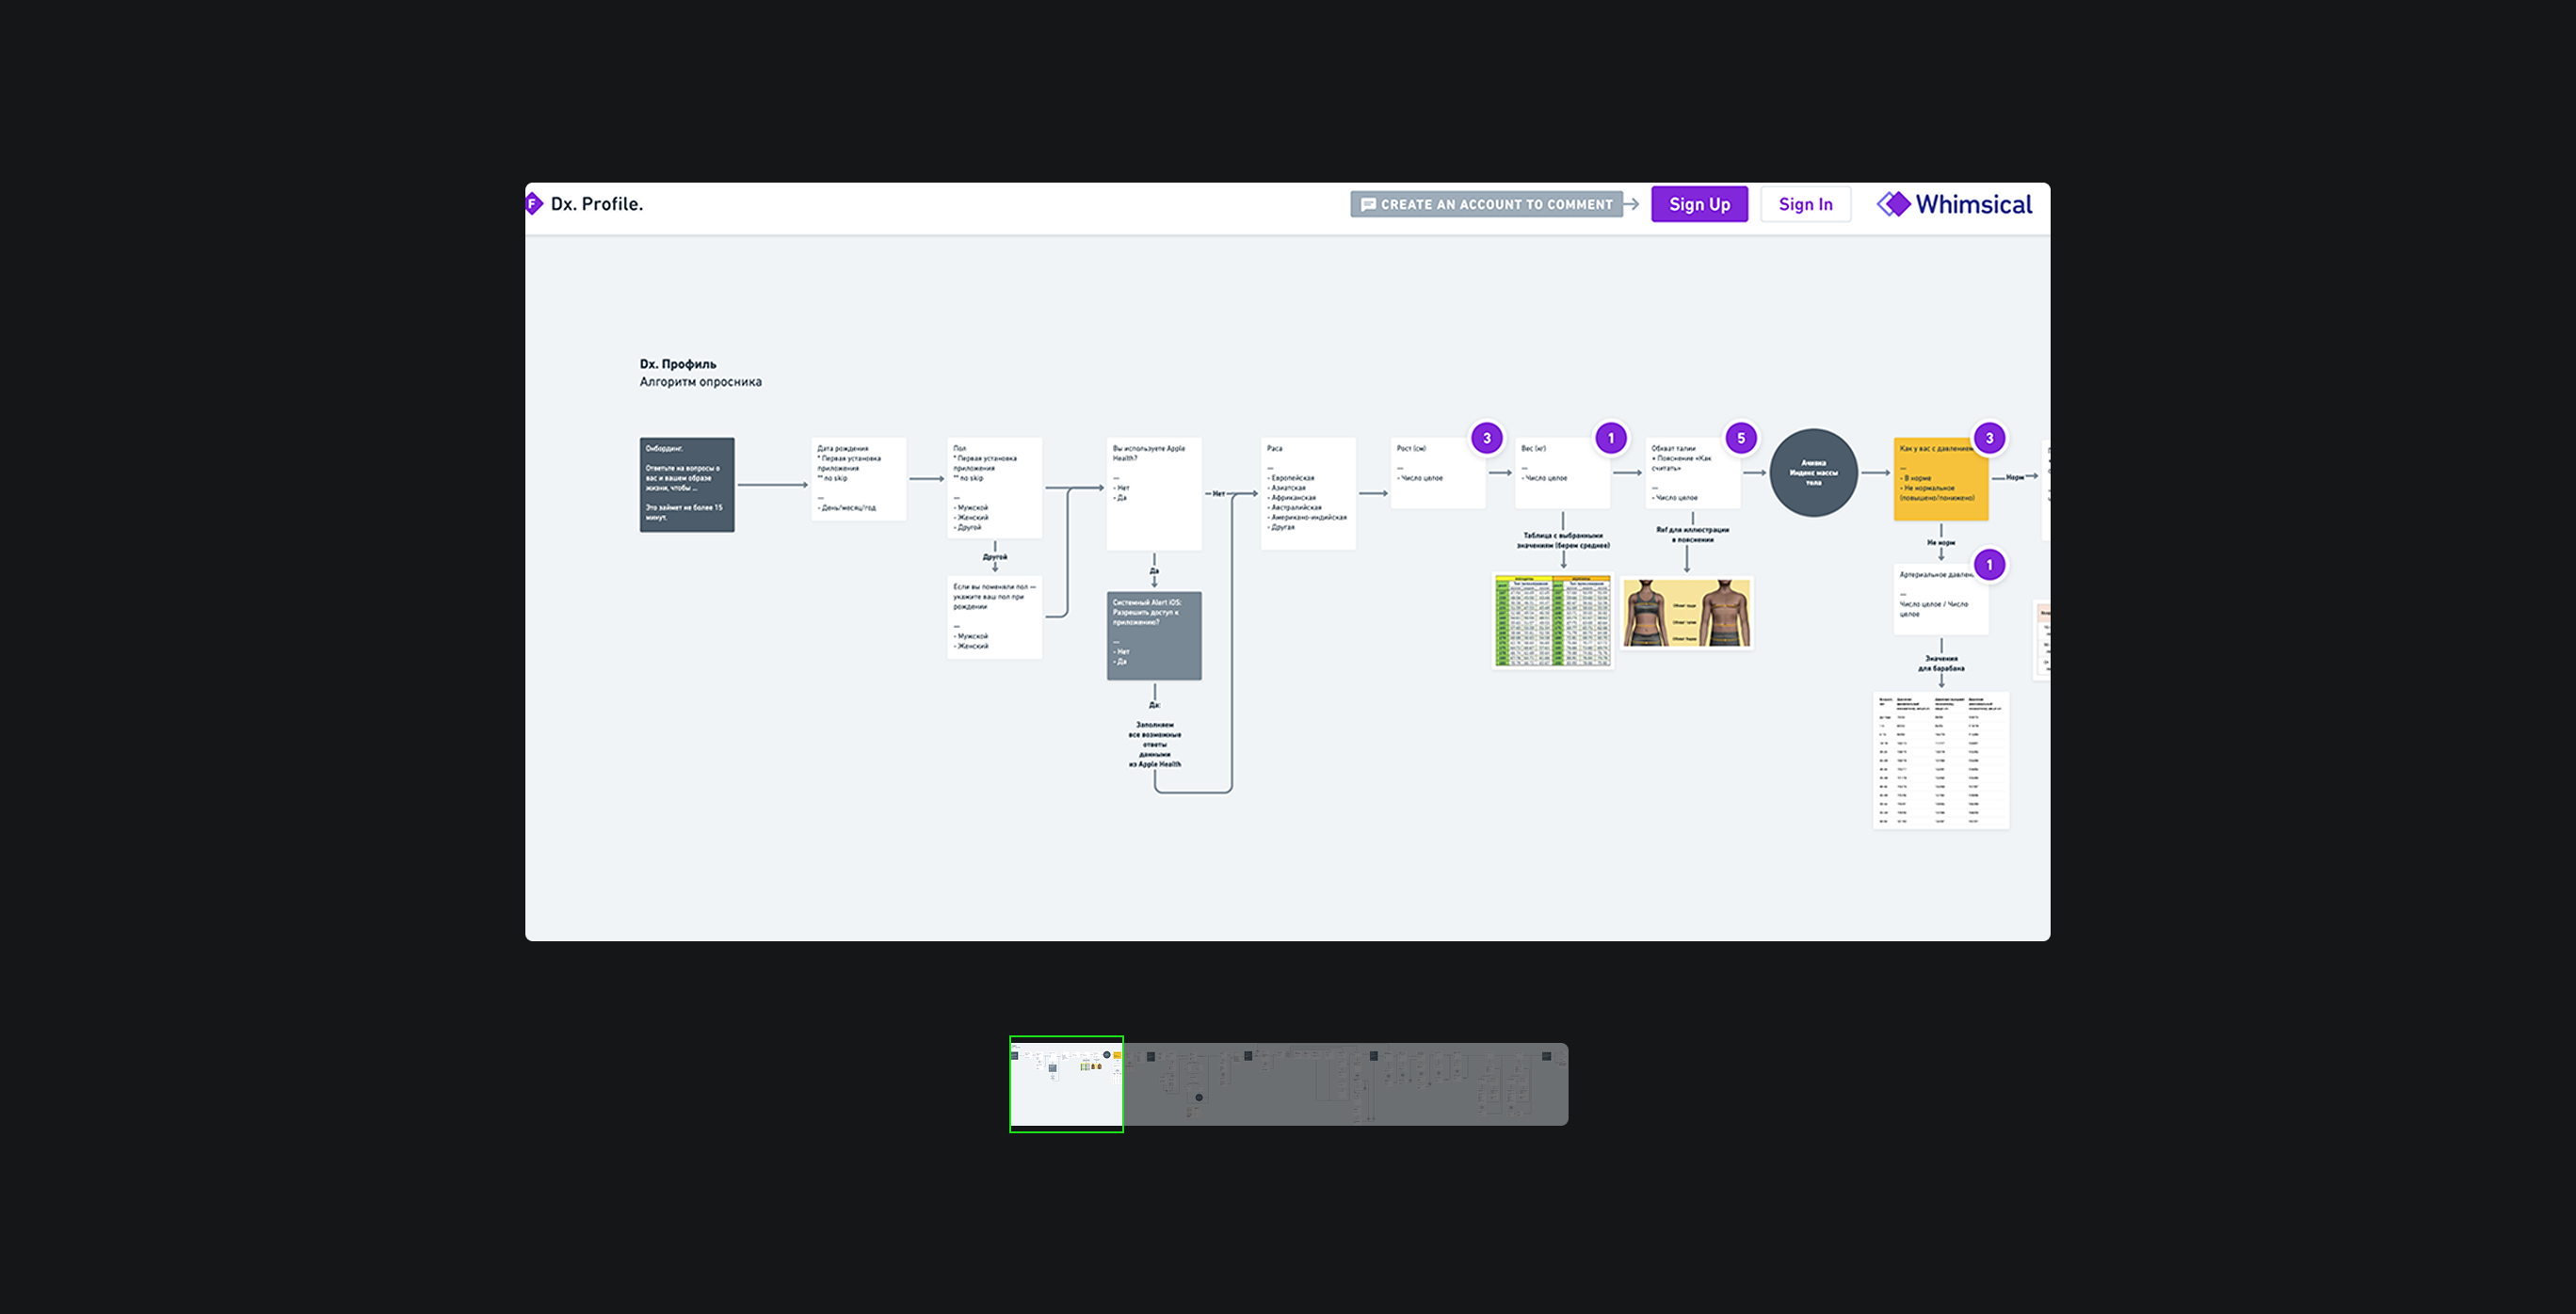Click the waist measurement illustration image
The height and width of the screenshot is (1314, 2576).
[x=1687, y=613]
